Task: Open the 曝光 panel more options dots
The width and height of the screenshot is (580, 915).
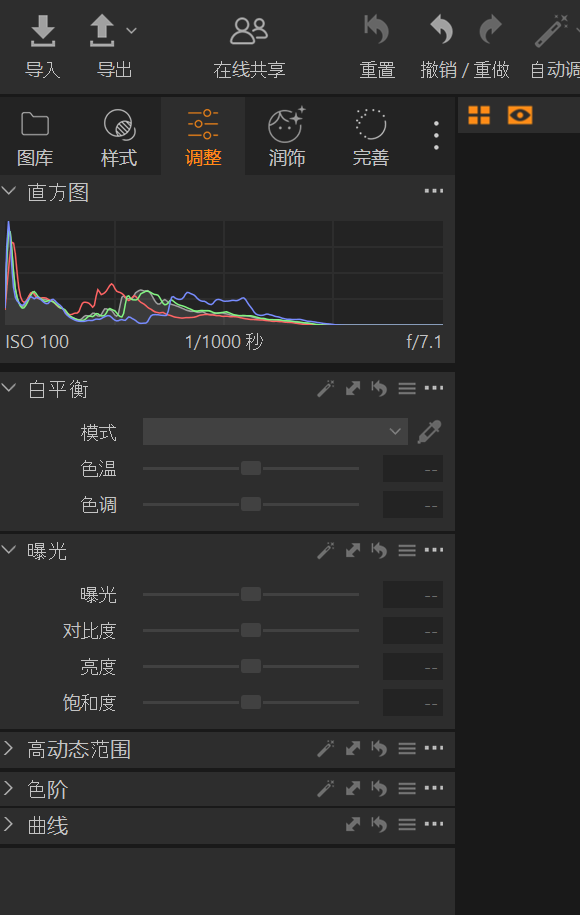Action: click(x=434, y=550)
